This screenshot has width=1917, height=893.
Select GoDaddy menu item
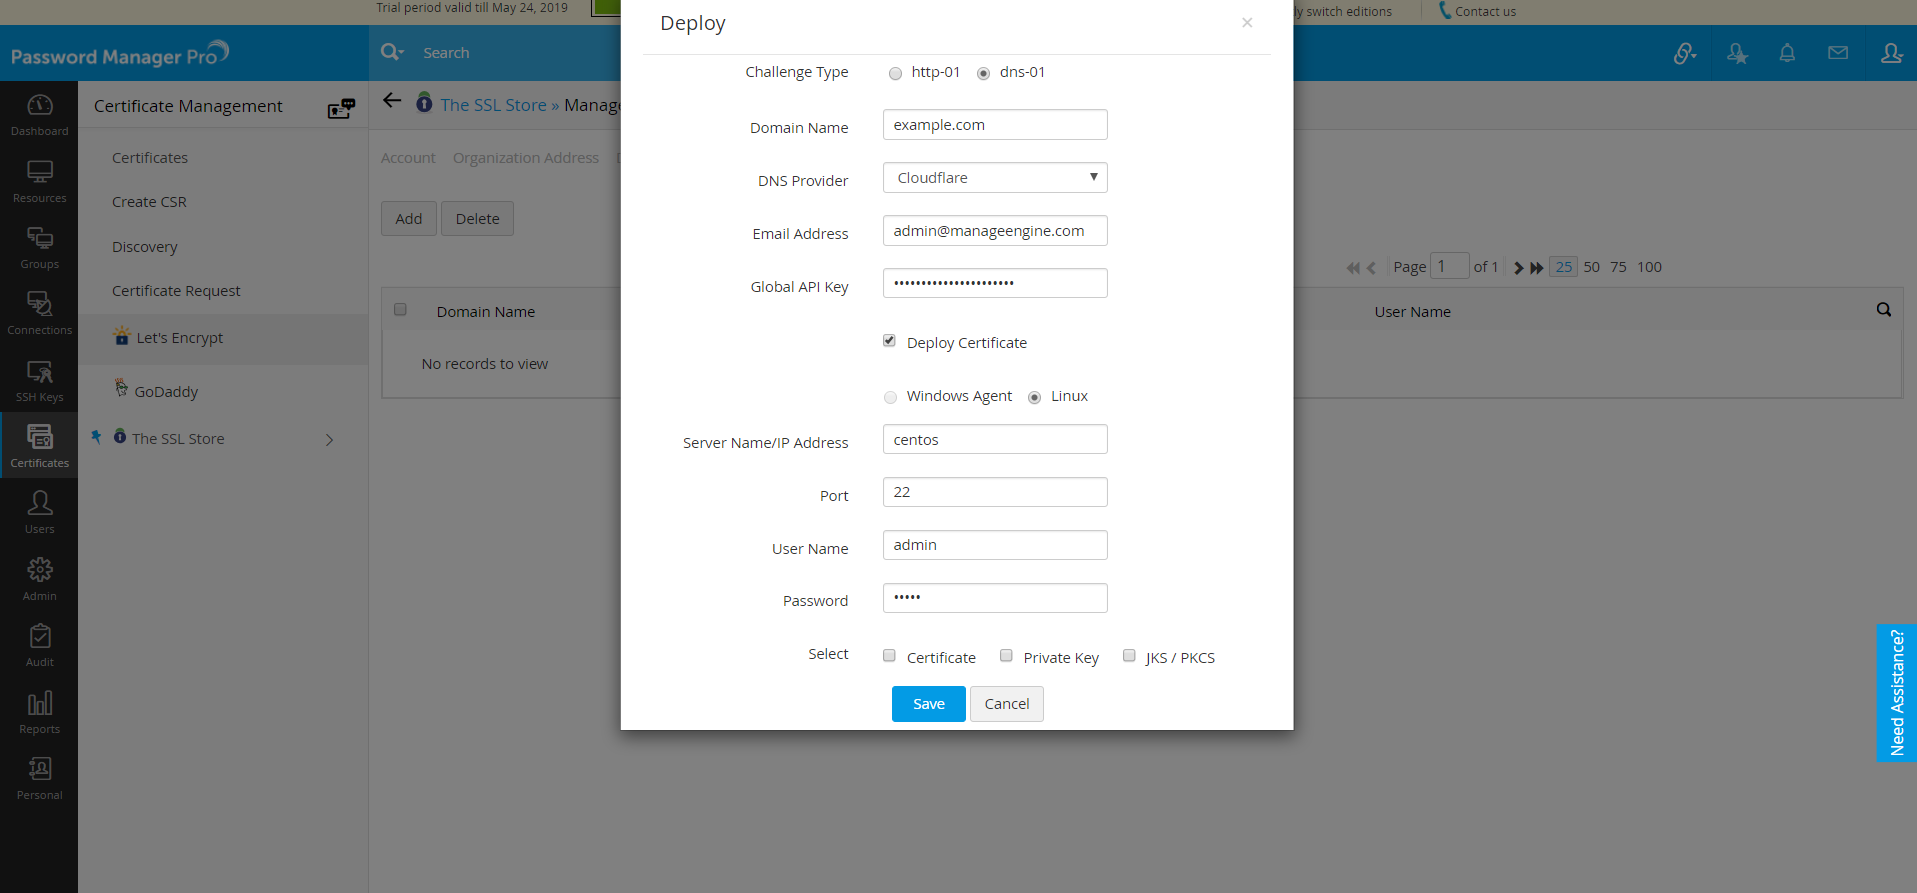click(x=166, y=392)
